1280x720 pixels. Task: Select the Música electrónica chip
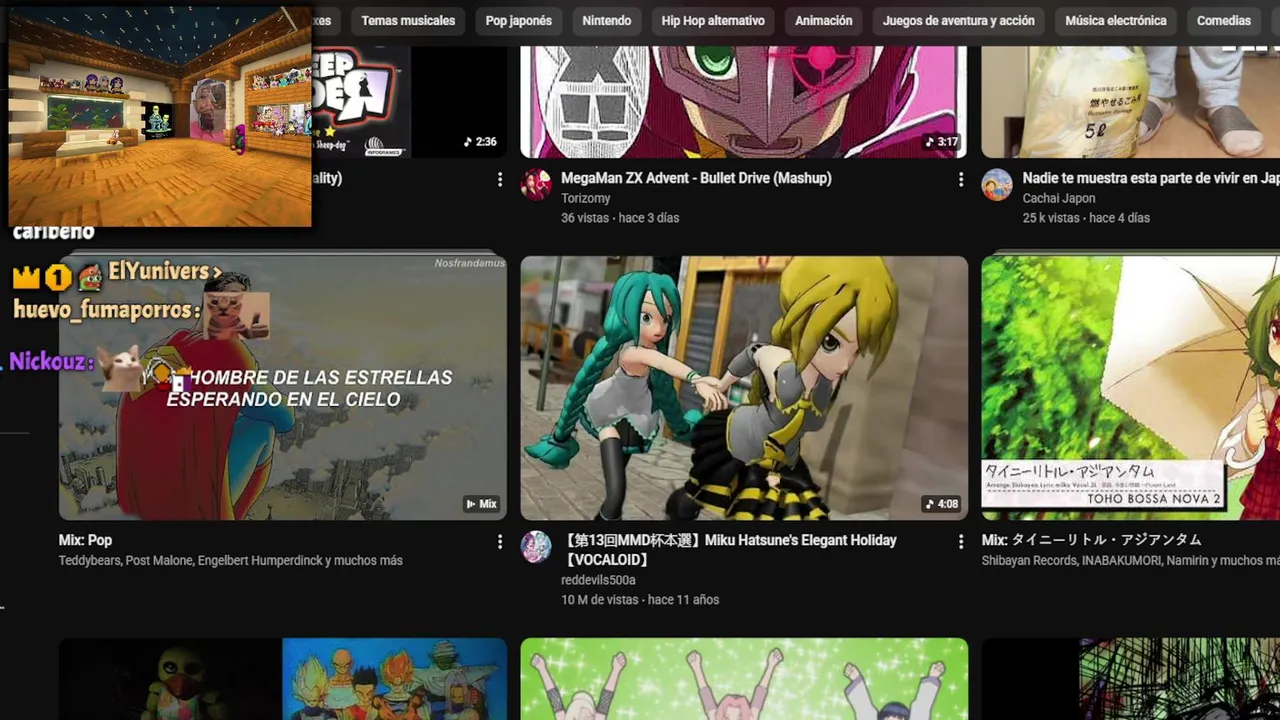tap(1116, 21)
